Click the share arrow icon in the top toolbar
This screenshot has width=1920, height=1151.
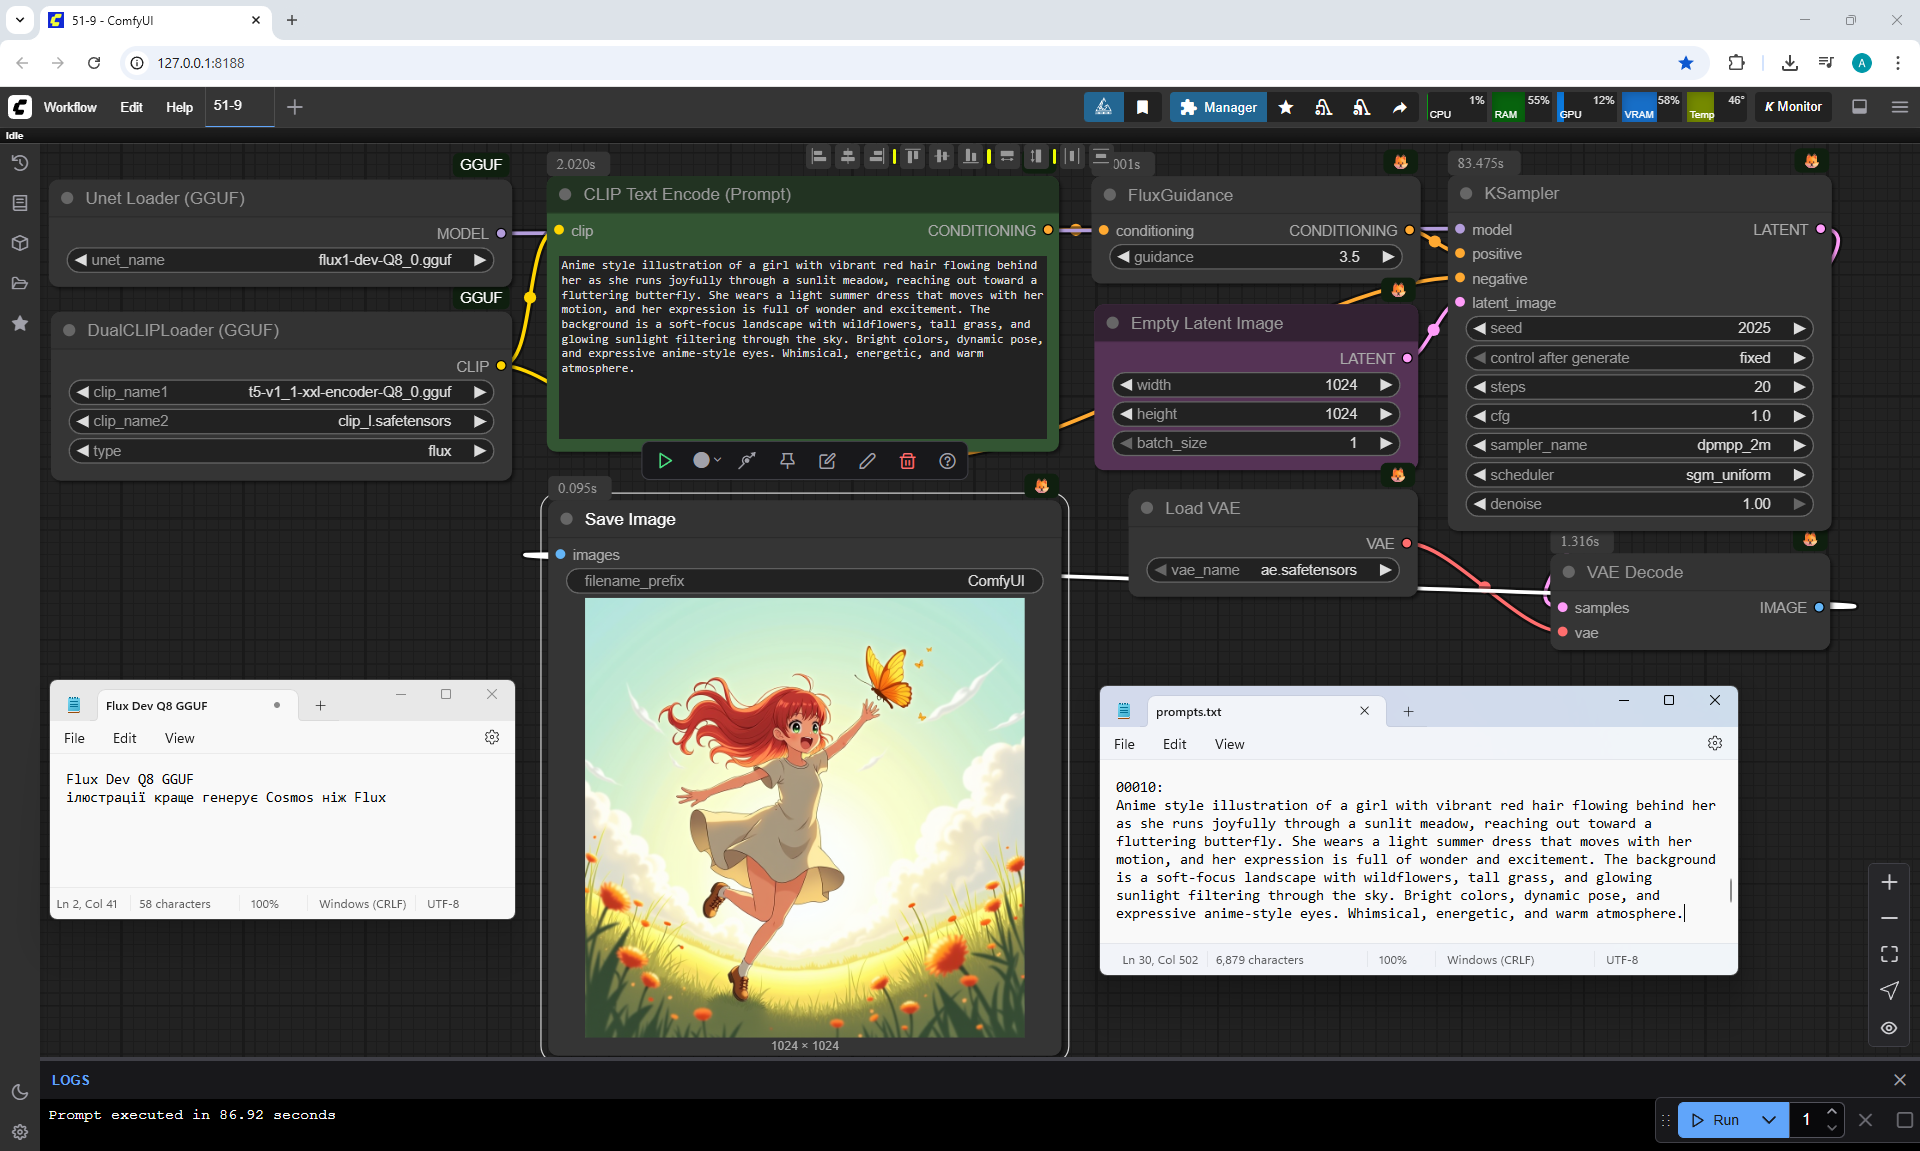click(1399, 107)
